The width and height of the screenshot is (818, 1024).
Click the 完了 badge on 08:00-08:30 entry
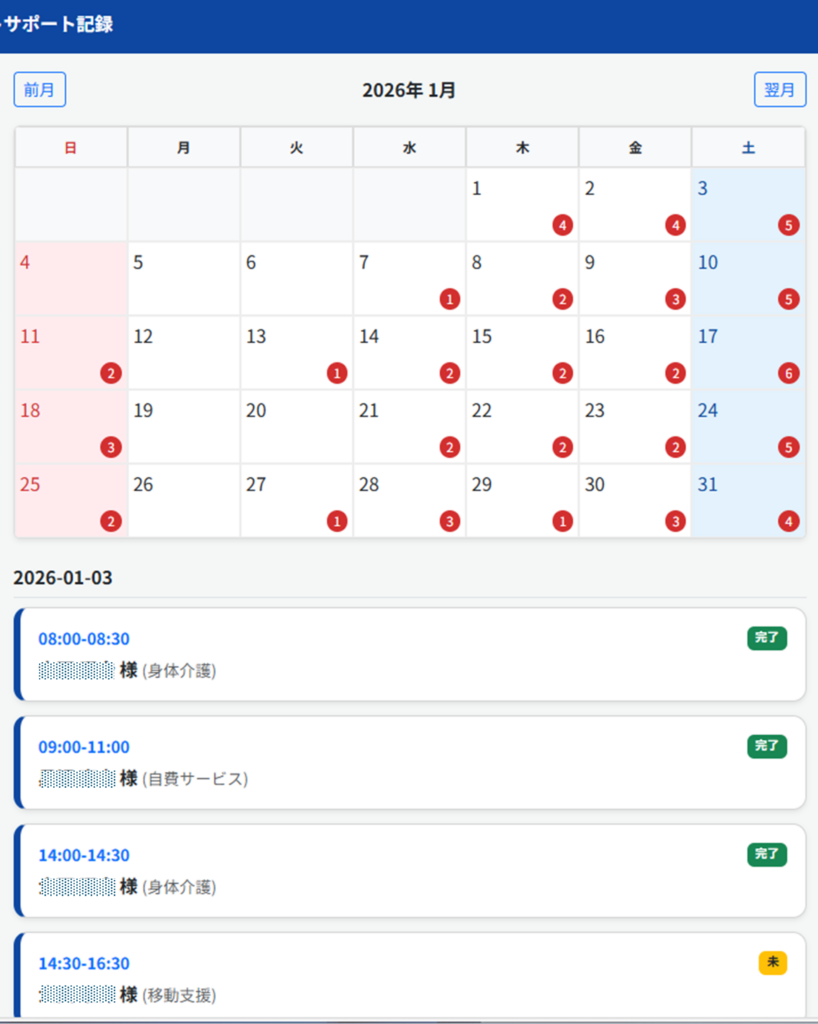pos(766,638)
